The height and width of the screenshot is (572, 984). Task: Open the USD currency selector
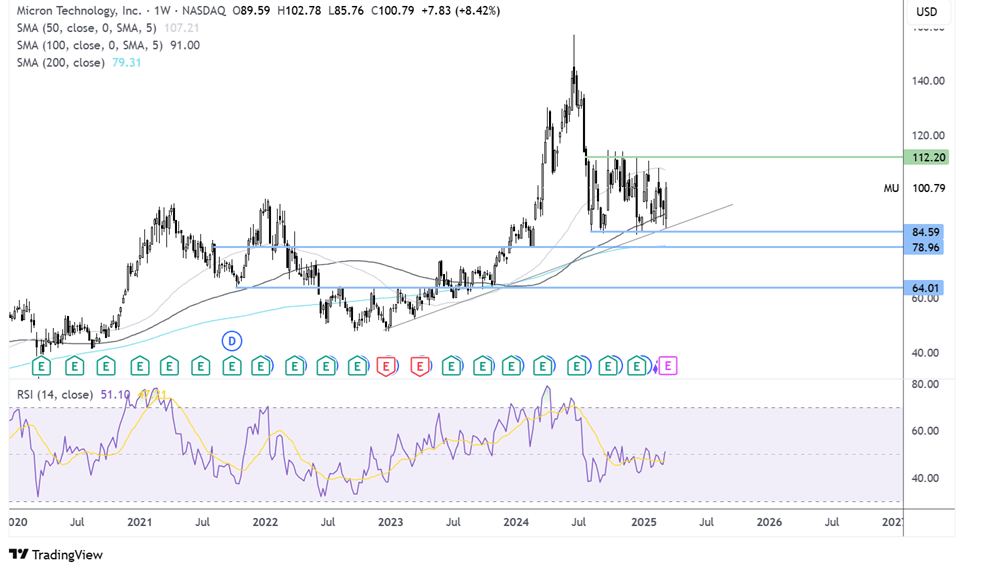(x=926, y=12)
